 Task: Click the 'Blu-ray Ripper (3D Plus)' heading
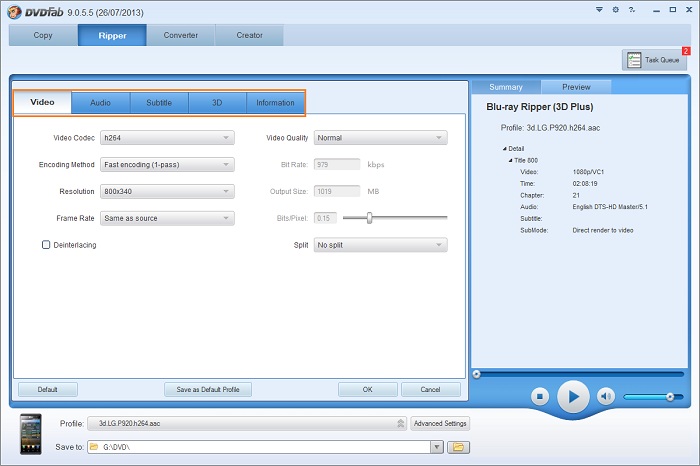(x=539, y=107)
